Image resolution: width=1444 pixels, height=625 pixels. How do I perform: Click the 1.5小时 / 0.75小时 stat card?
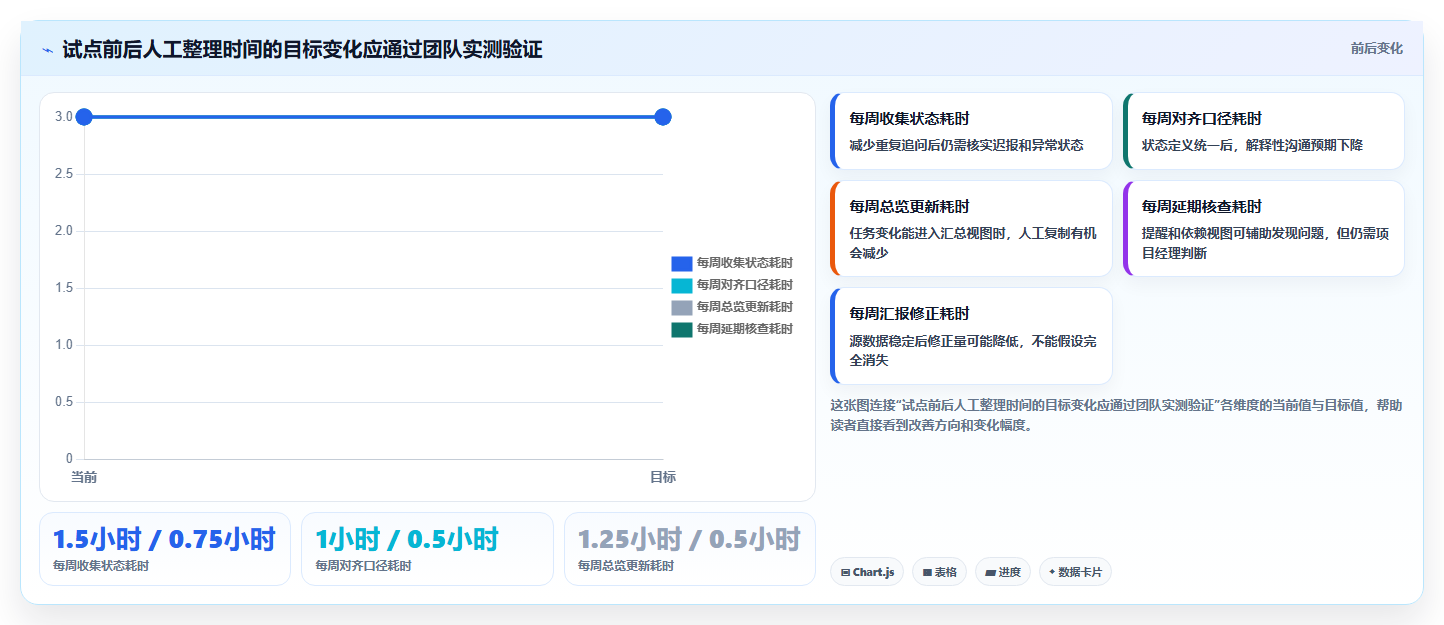click(165, 549)
